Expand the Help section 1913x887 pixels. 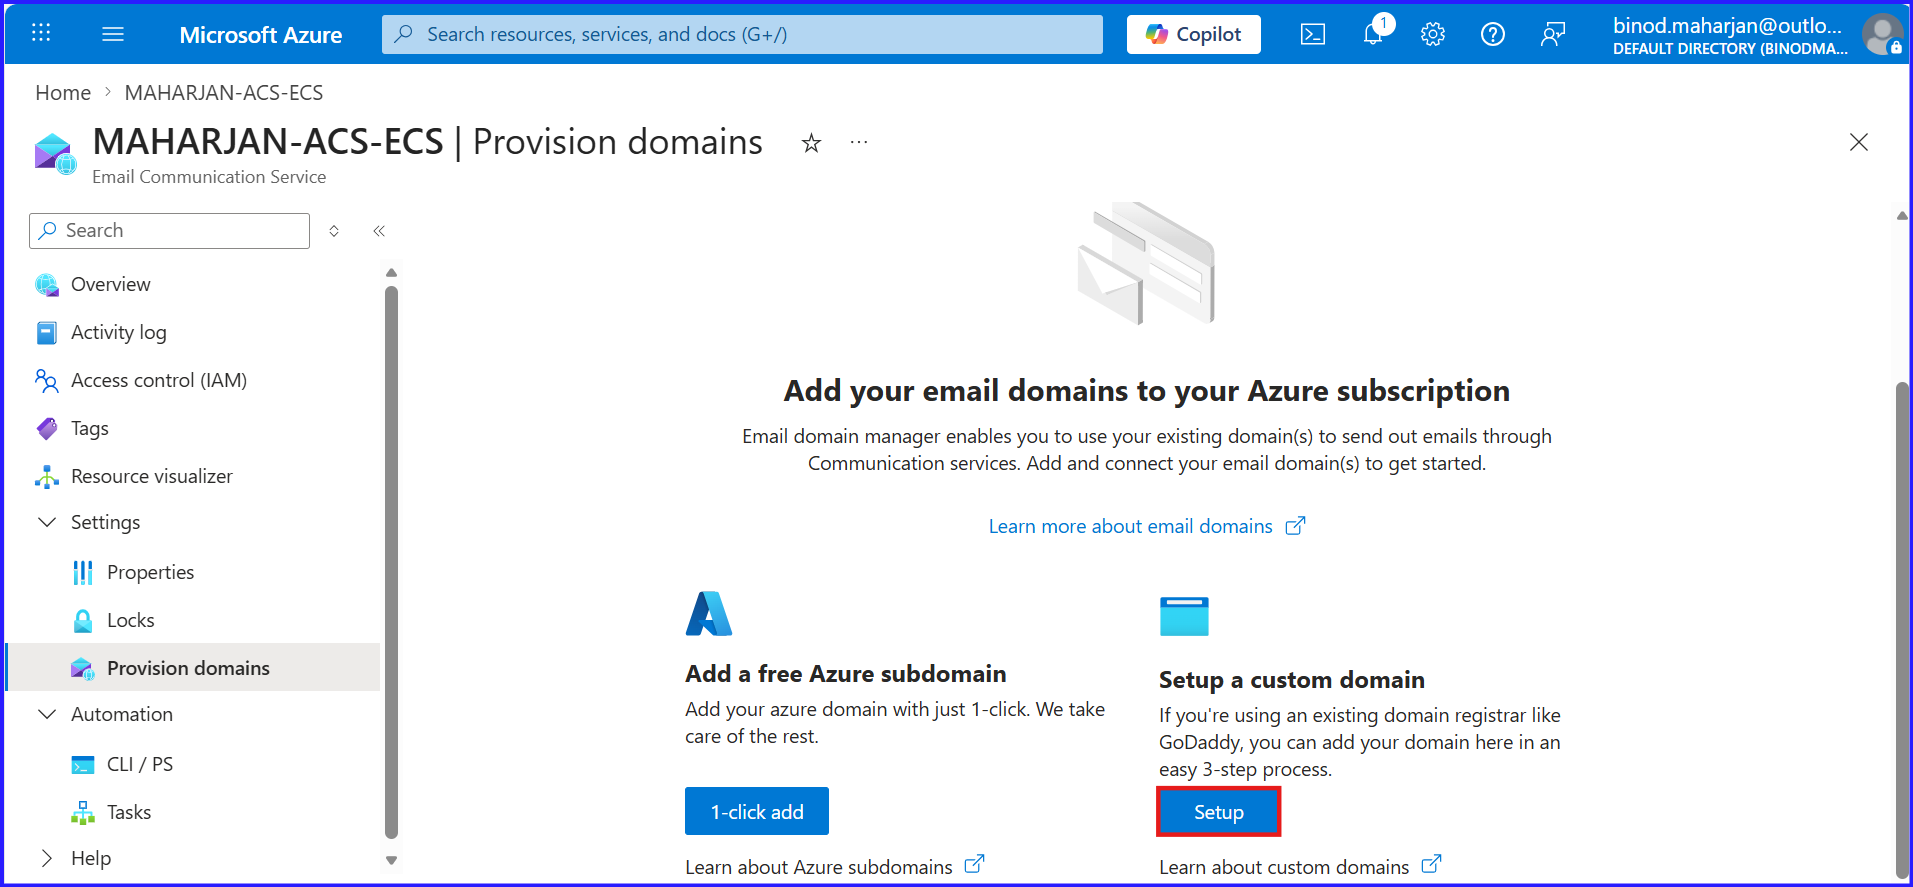pyautogui.click(x=47, y=858)
